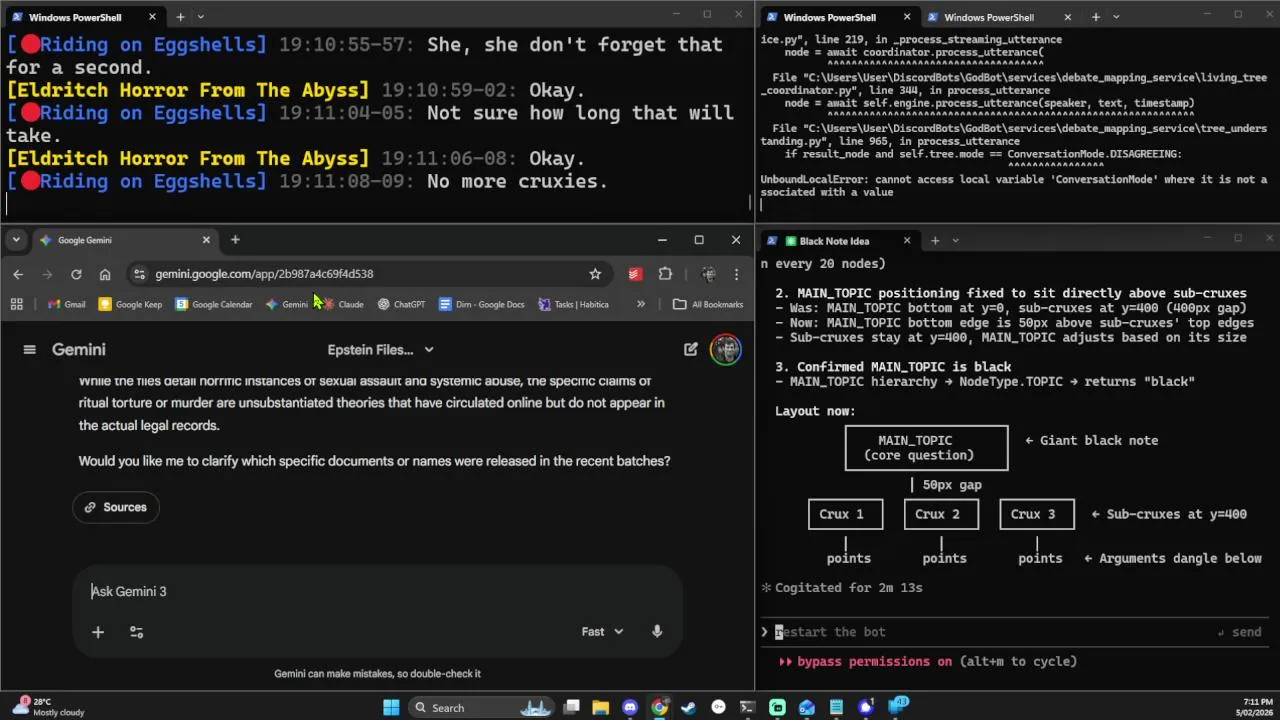Go back in Chrome history
Viewport: 1280px width, 720px height.
tap(18, 274)
